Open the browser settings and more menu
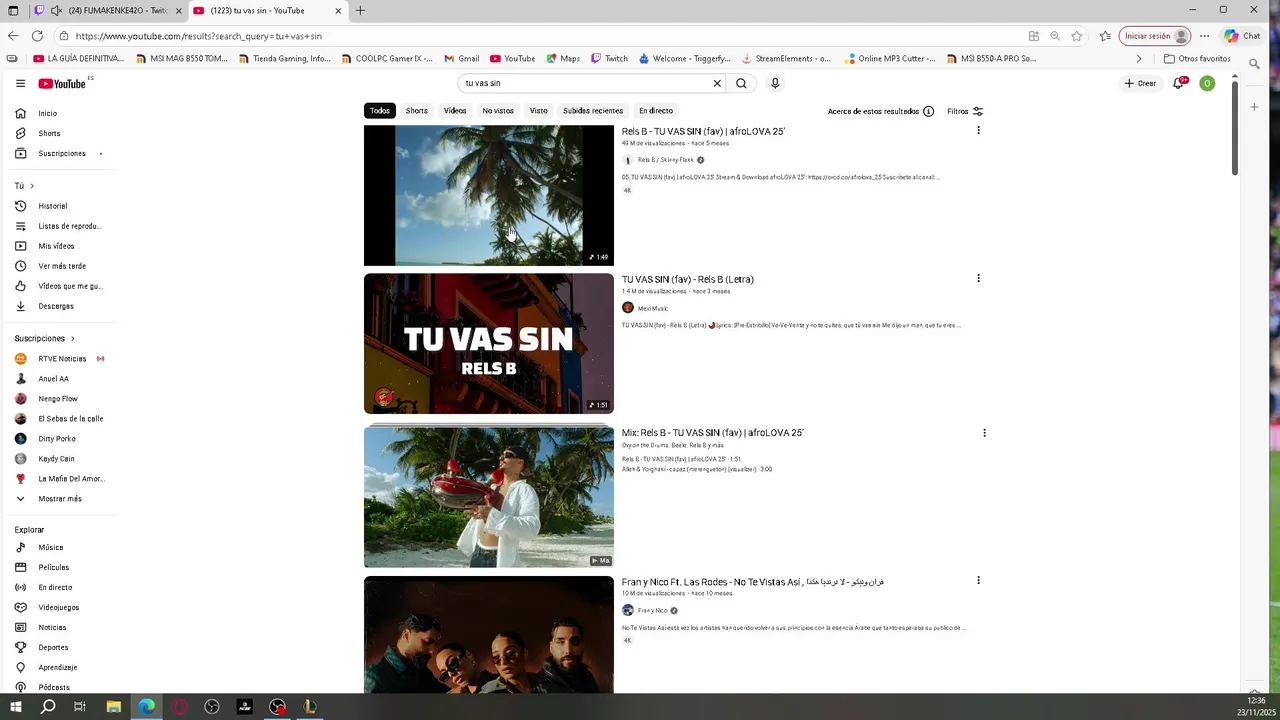Screen dimensions: 1280x720 click(1204, 36)
